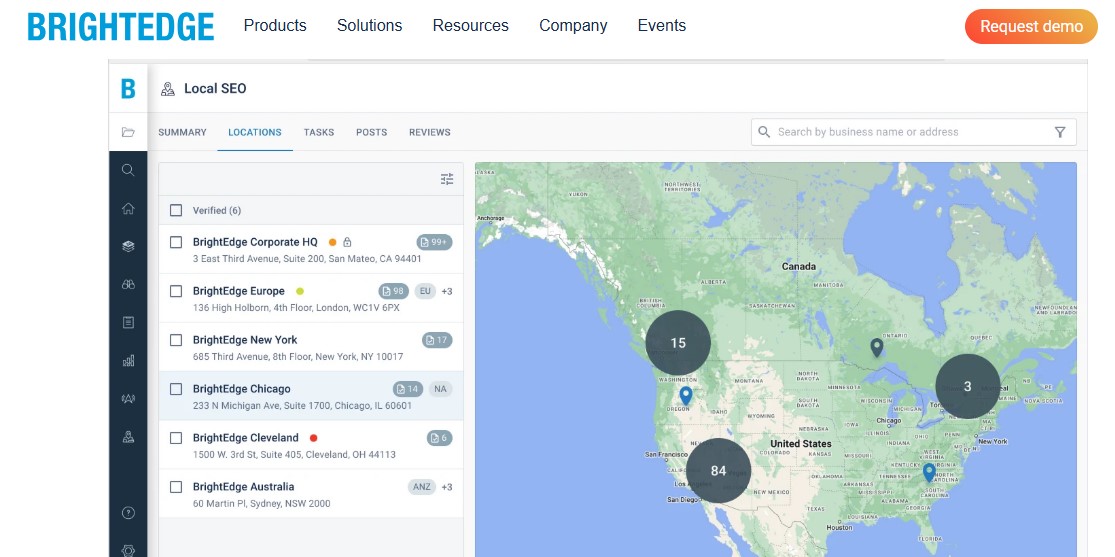Image resolution: width=1115 pixels, height=557 pixels.
Task: Check the BrightEdge Australia checkbox
Action: click(176, 487)
